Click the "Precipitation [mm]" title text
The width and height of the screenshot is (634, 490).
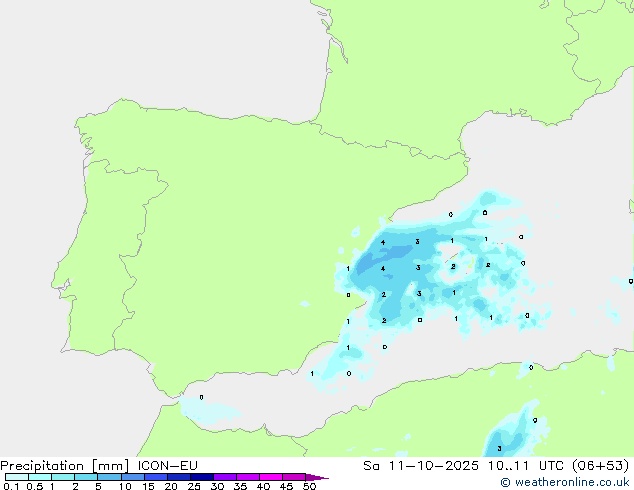65,466
